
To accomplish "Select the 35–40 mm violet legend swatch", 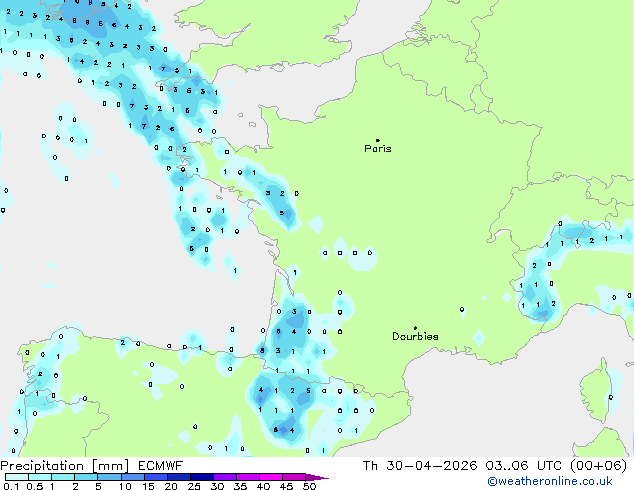I will coord(248,477).
